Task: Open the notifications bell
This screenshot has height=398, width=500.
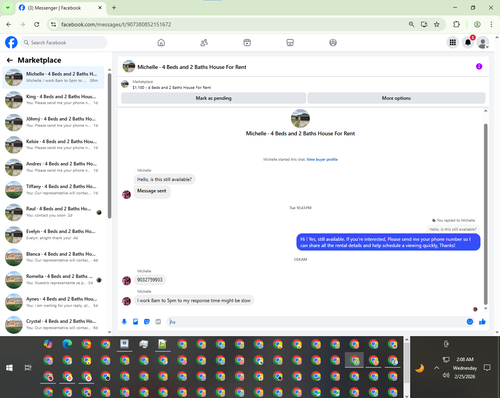Action: 468,42
